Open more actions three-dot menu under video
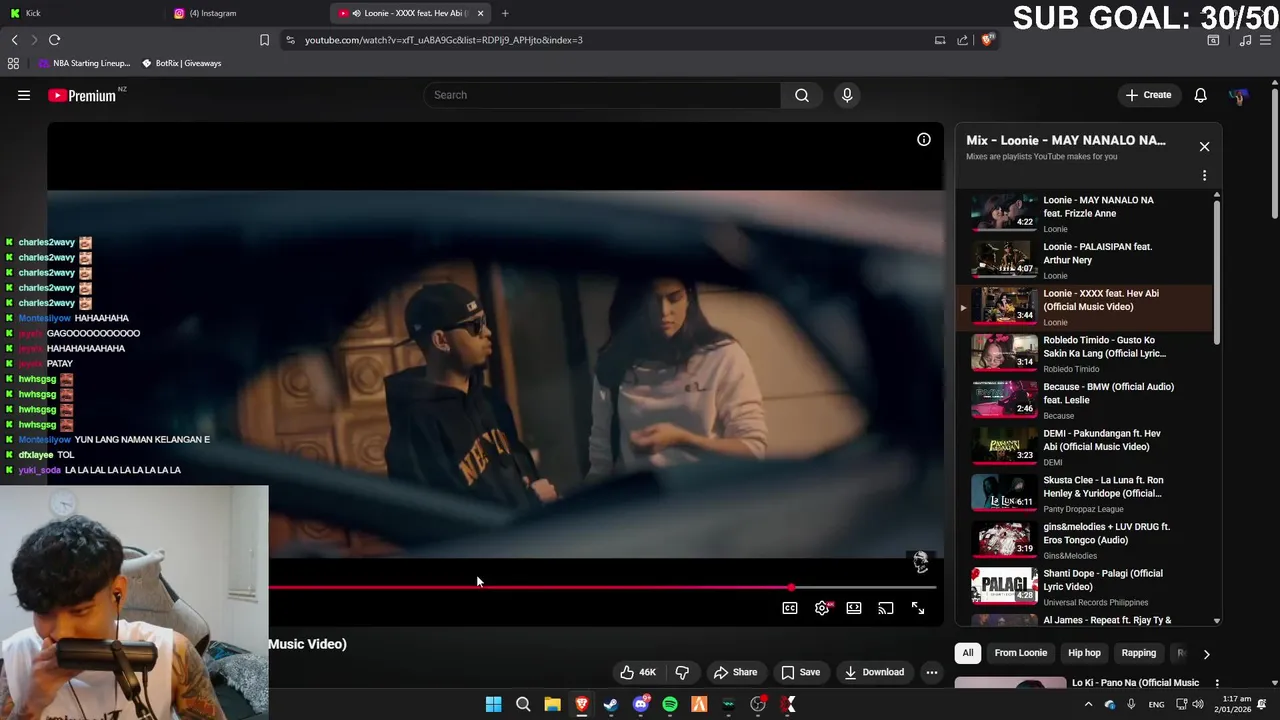 tap(932, 672)
